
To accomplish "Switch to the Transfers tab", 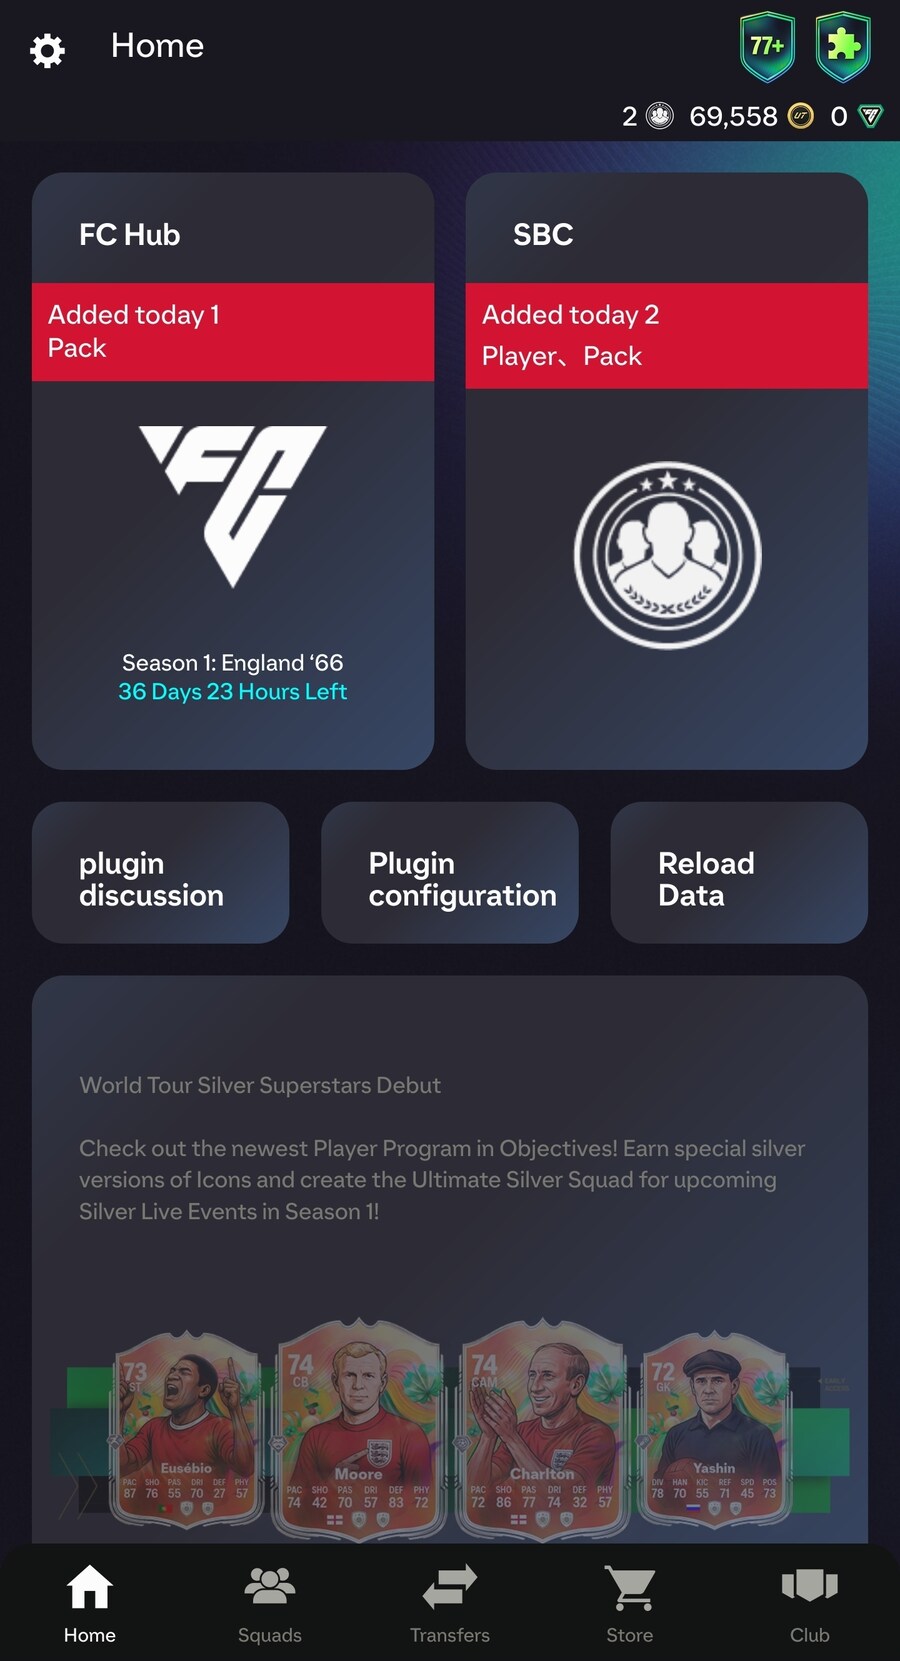I will point(450,1605).
